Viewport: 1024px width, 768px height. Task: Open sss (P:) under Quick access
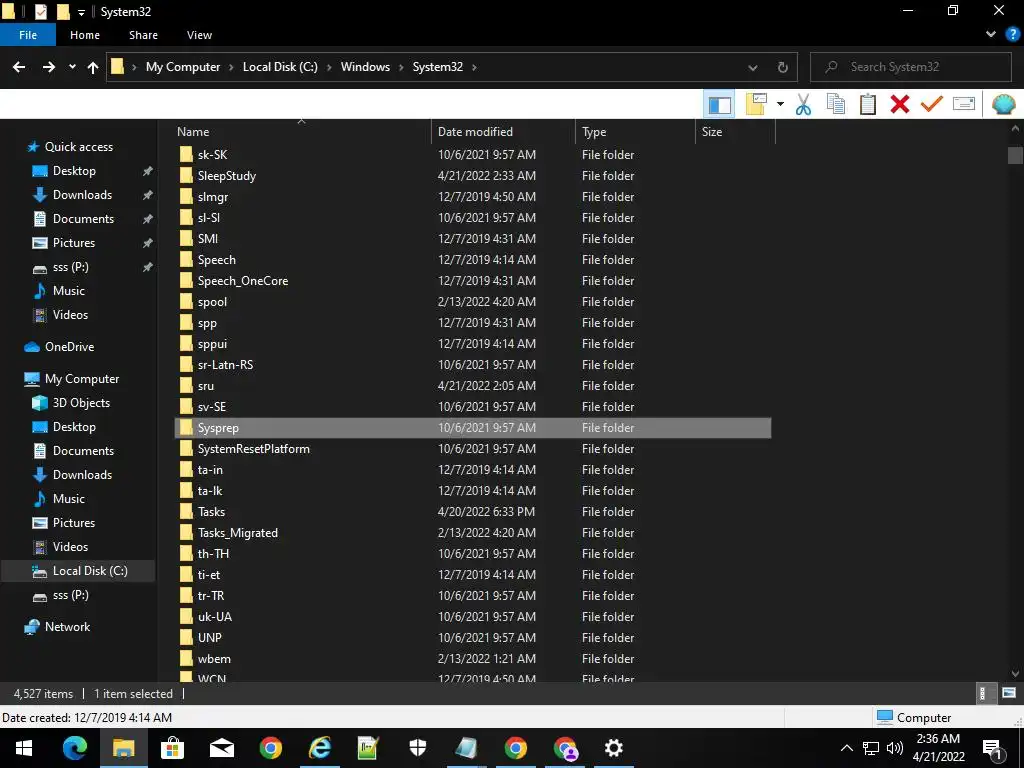tap(71, 266)
